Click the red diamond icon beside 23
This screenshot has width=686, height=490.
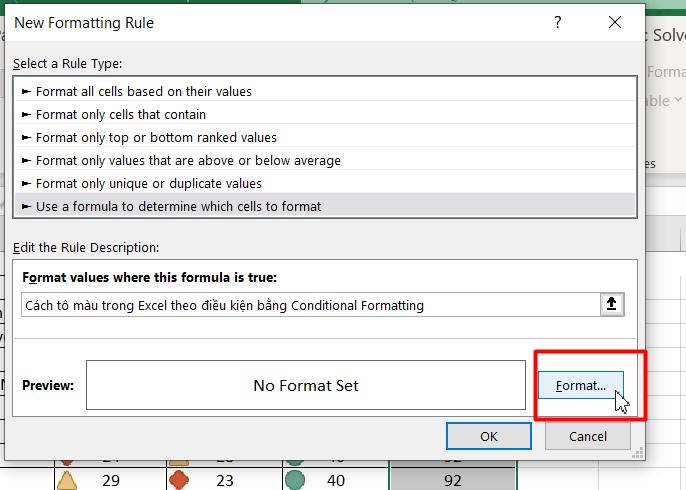178,480
